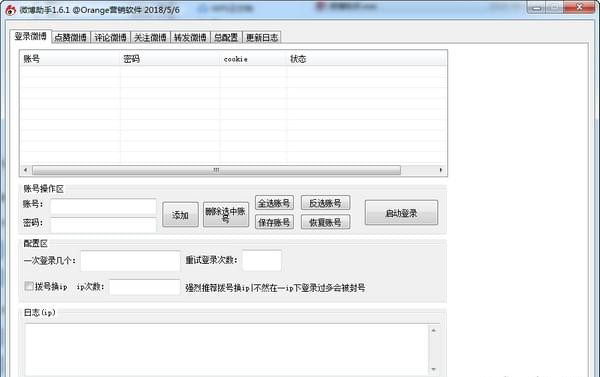
Task: Click the 保存账号 button
Action: tap(274, 222)
